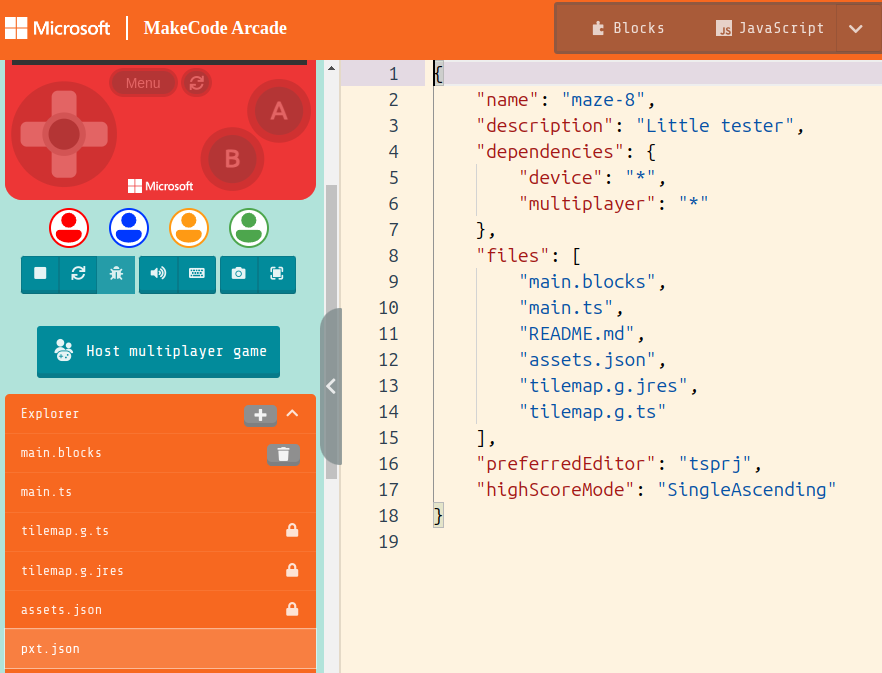The height and width of the screenshot is (673, 882).
Task: Toggle debug mode bug icon
Action: [x=116, y=274]
